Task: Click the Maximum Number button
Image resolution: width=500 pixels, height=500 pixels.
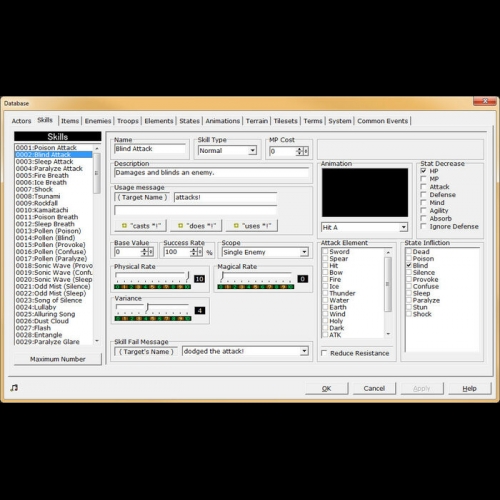Action: 58,359
